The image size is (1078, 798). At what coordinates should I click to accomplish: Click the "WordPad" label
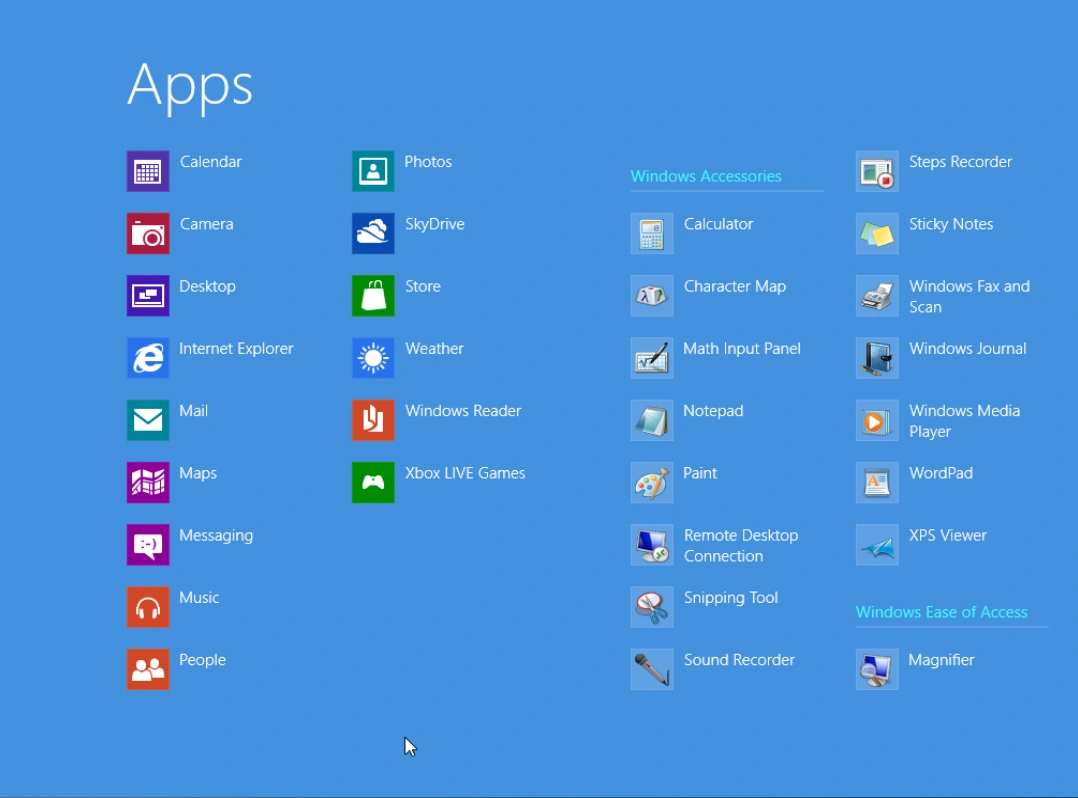tap(940, 474)
